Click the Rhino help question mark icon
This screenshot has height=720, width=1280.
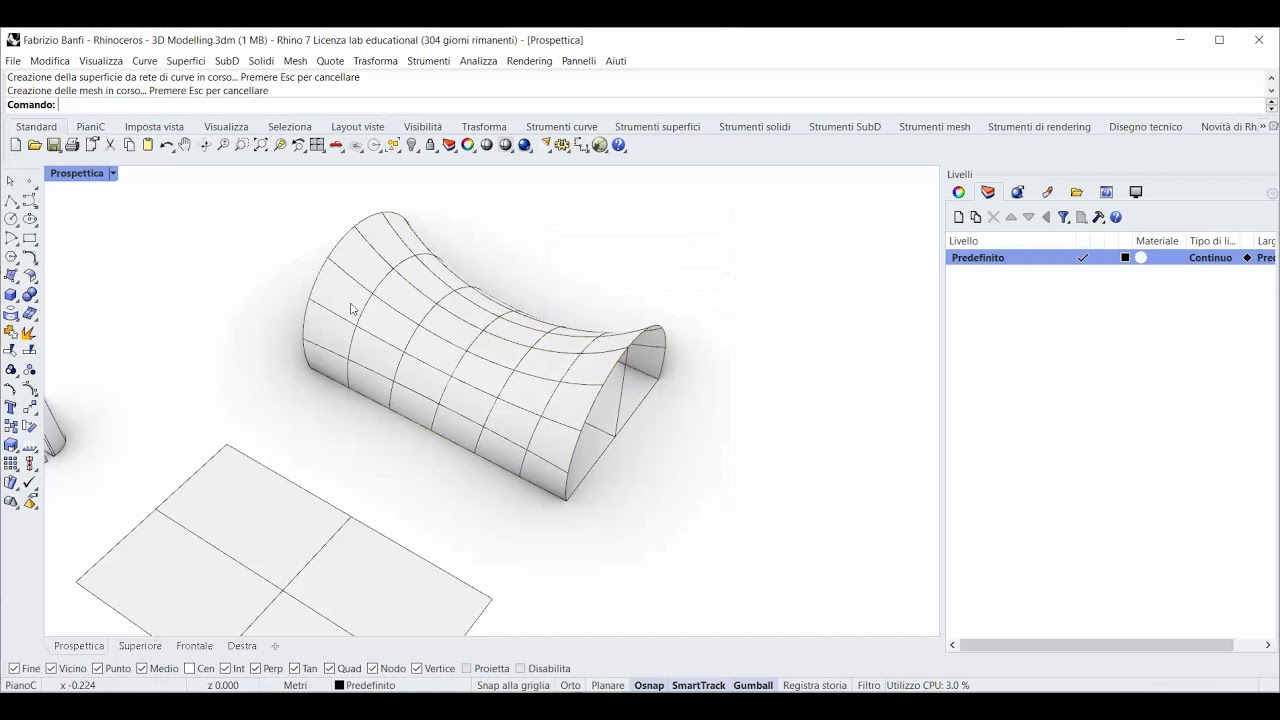coord(619,145)
